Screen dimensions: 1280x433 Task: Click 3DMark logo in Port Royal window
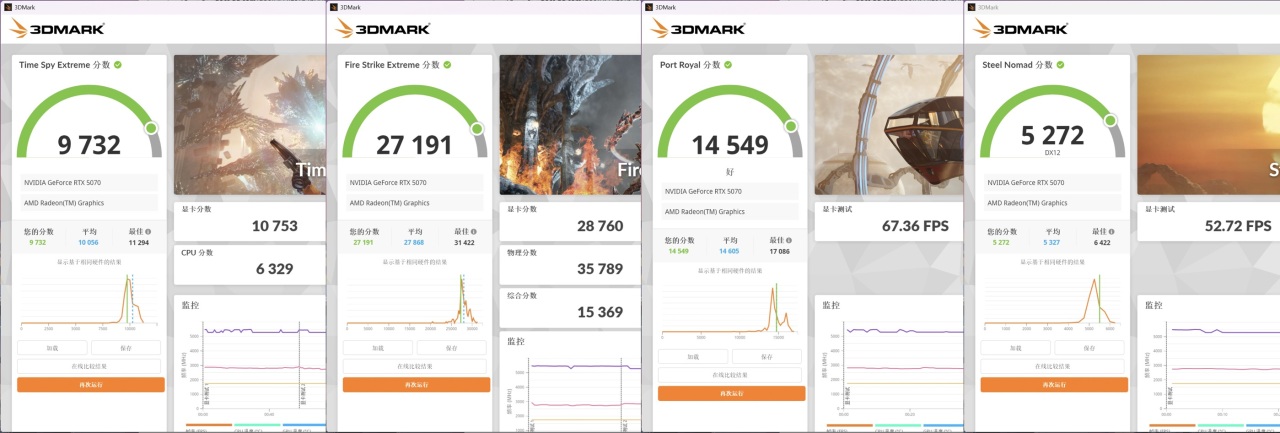[x=698, y=29]
